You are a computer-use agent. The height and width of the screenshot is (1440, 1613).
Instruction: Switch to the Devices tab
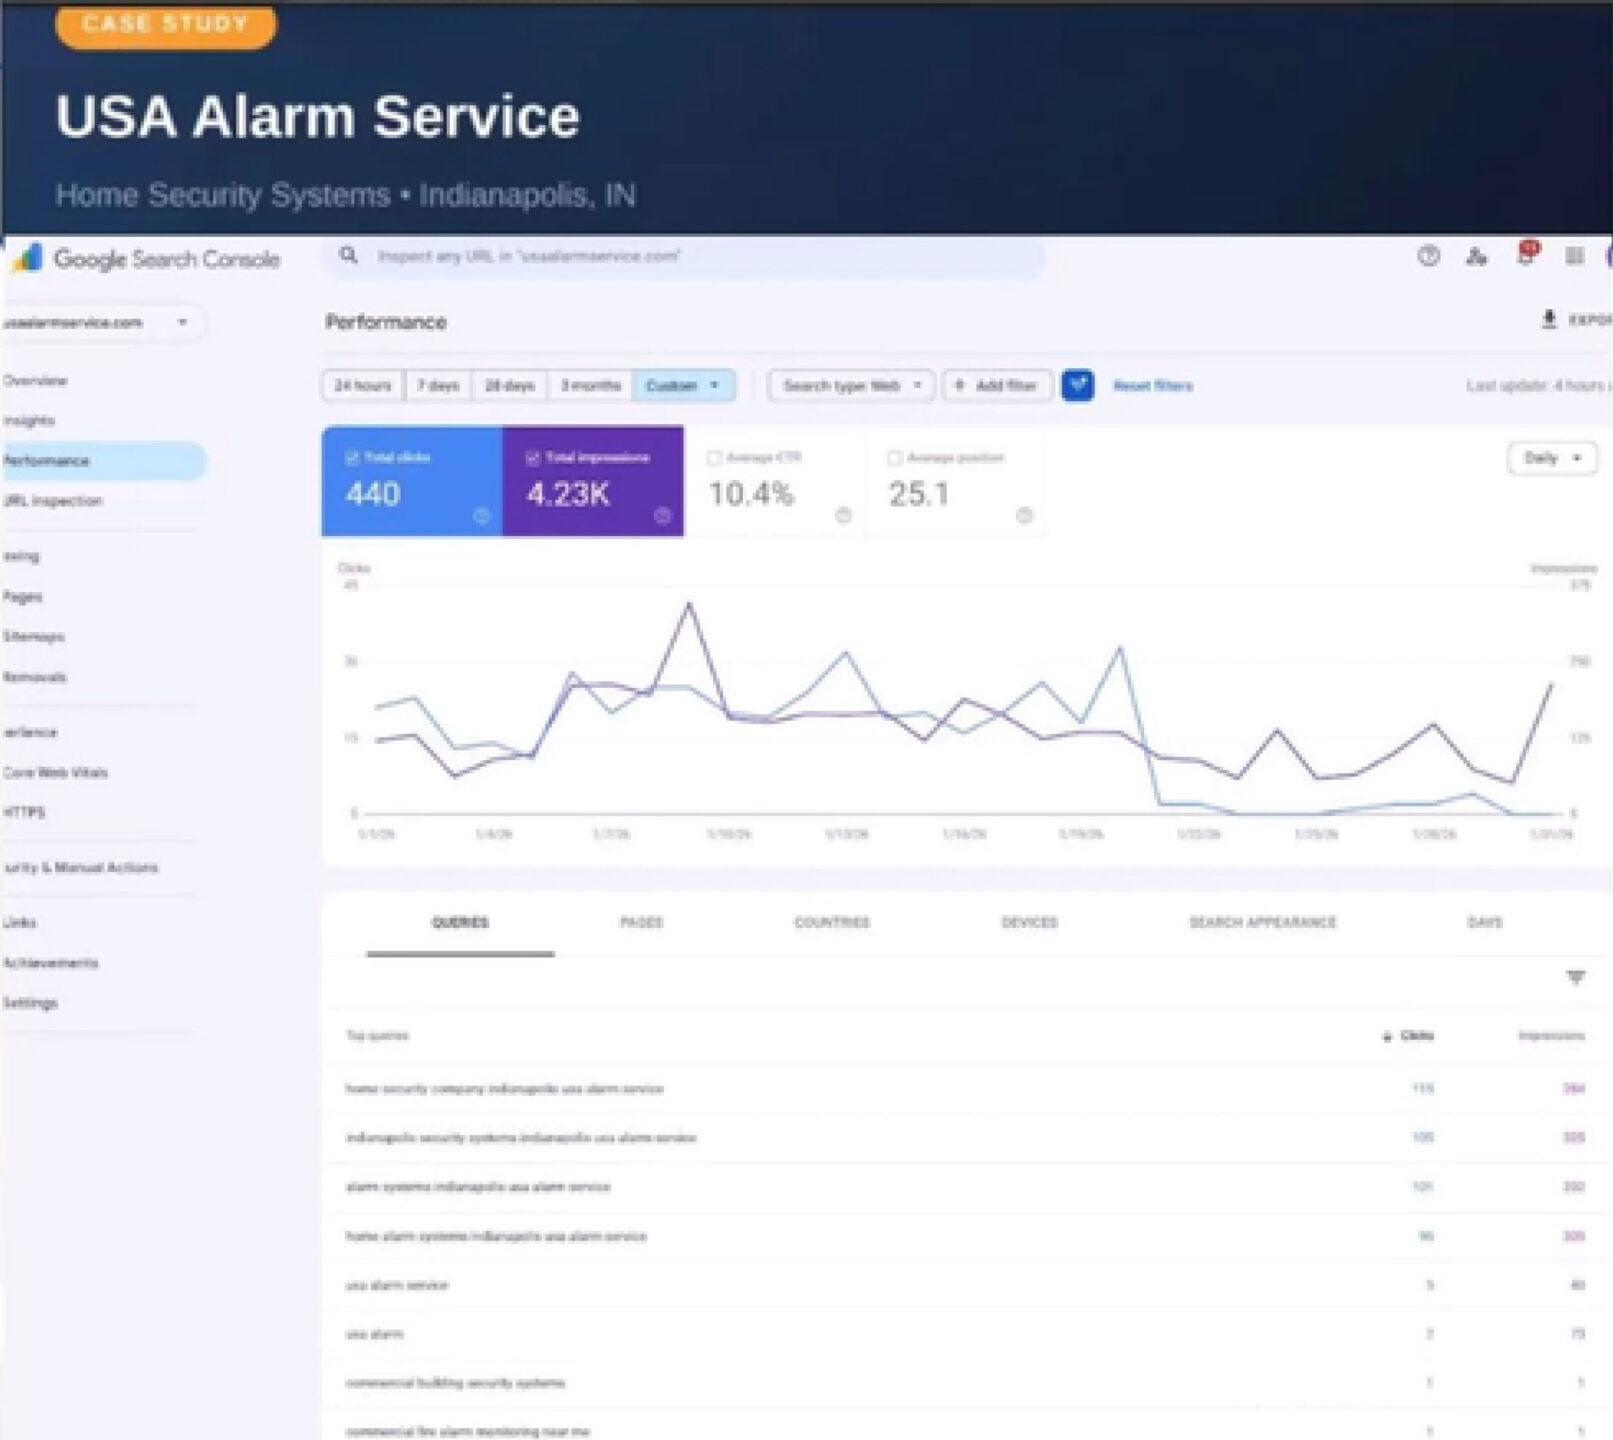tap(1029, 922)
